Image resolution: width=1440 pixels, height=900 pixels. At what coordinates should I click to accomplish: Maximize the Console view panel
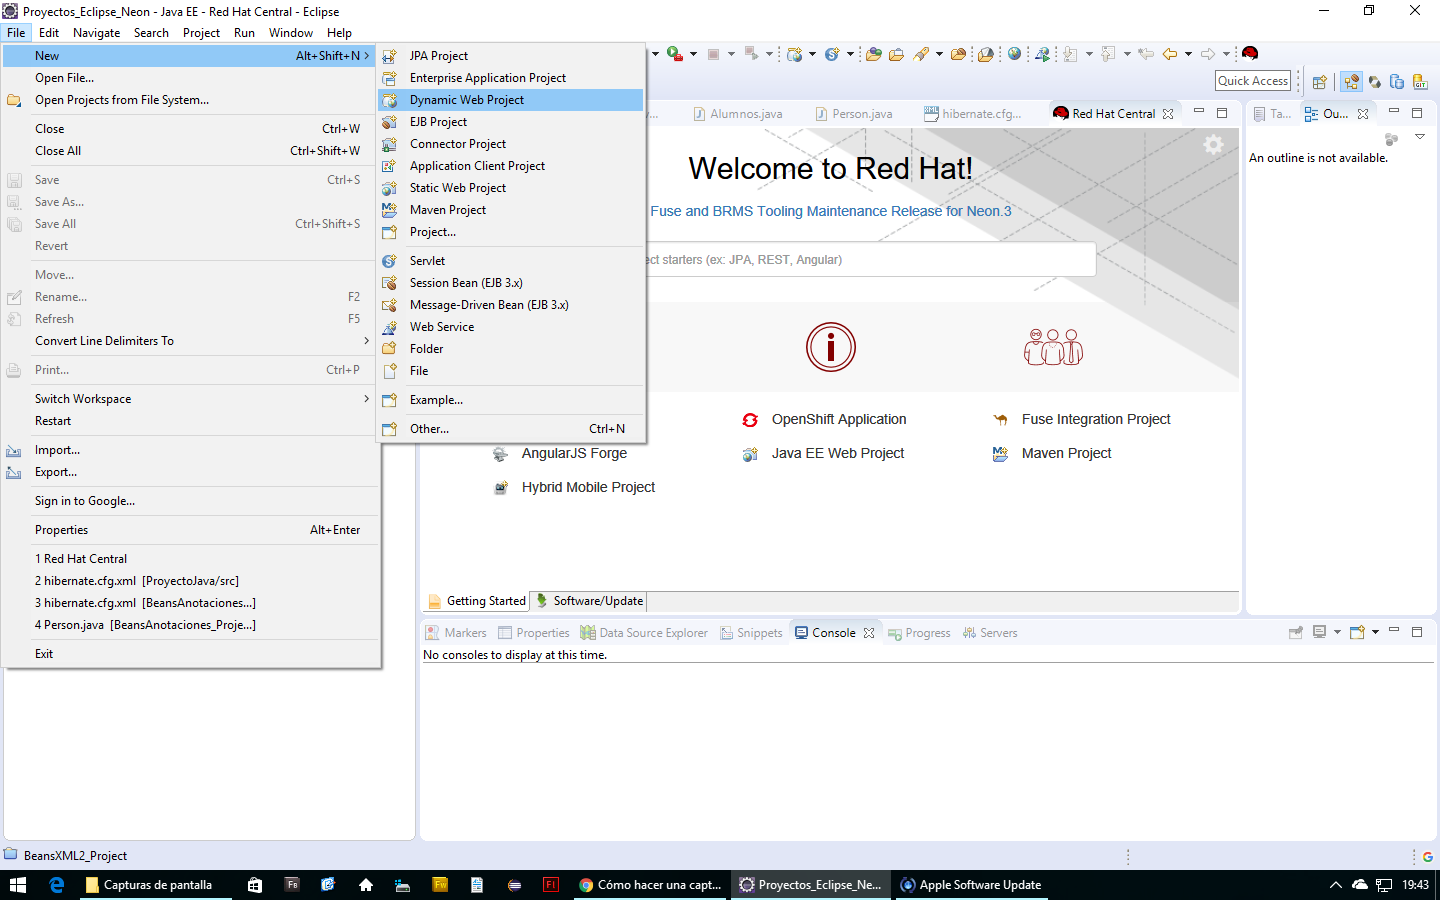(x=1417, y=632)
